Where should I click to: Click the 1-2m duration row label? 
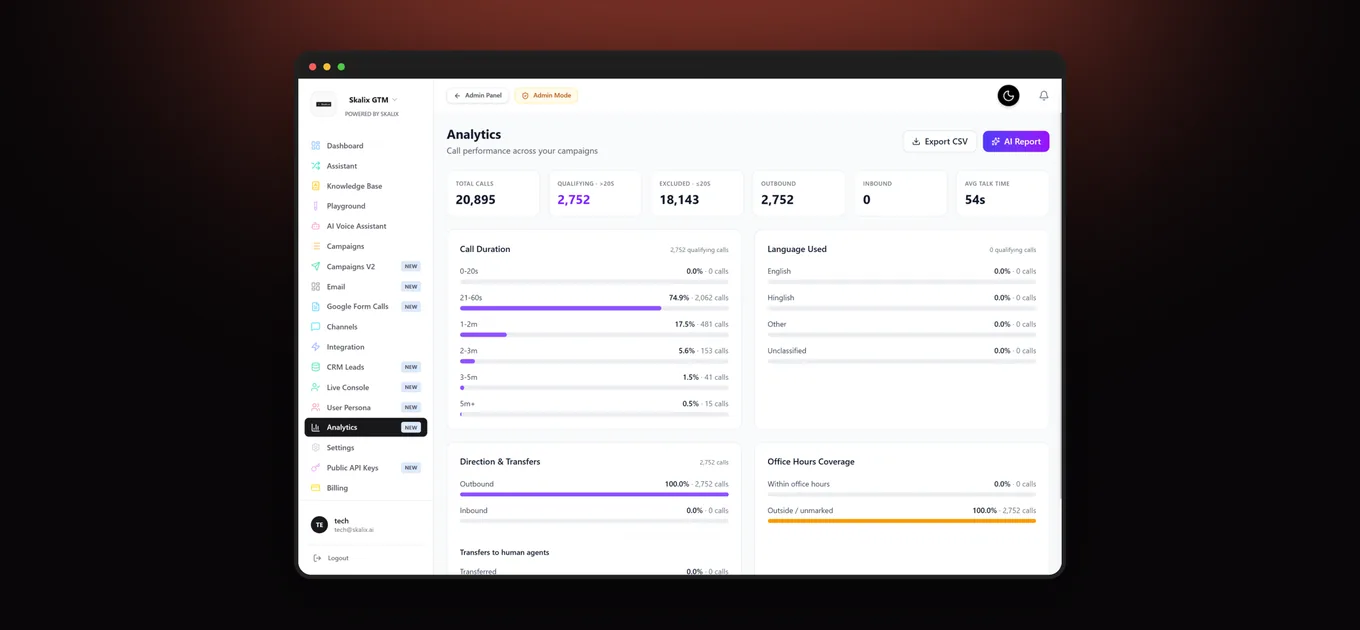(x=469, y=324)
